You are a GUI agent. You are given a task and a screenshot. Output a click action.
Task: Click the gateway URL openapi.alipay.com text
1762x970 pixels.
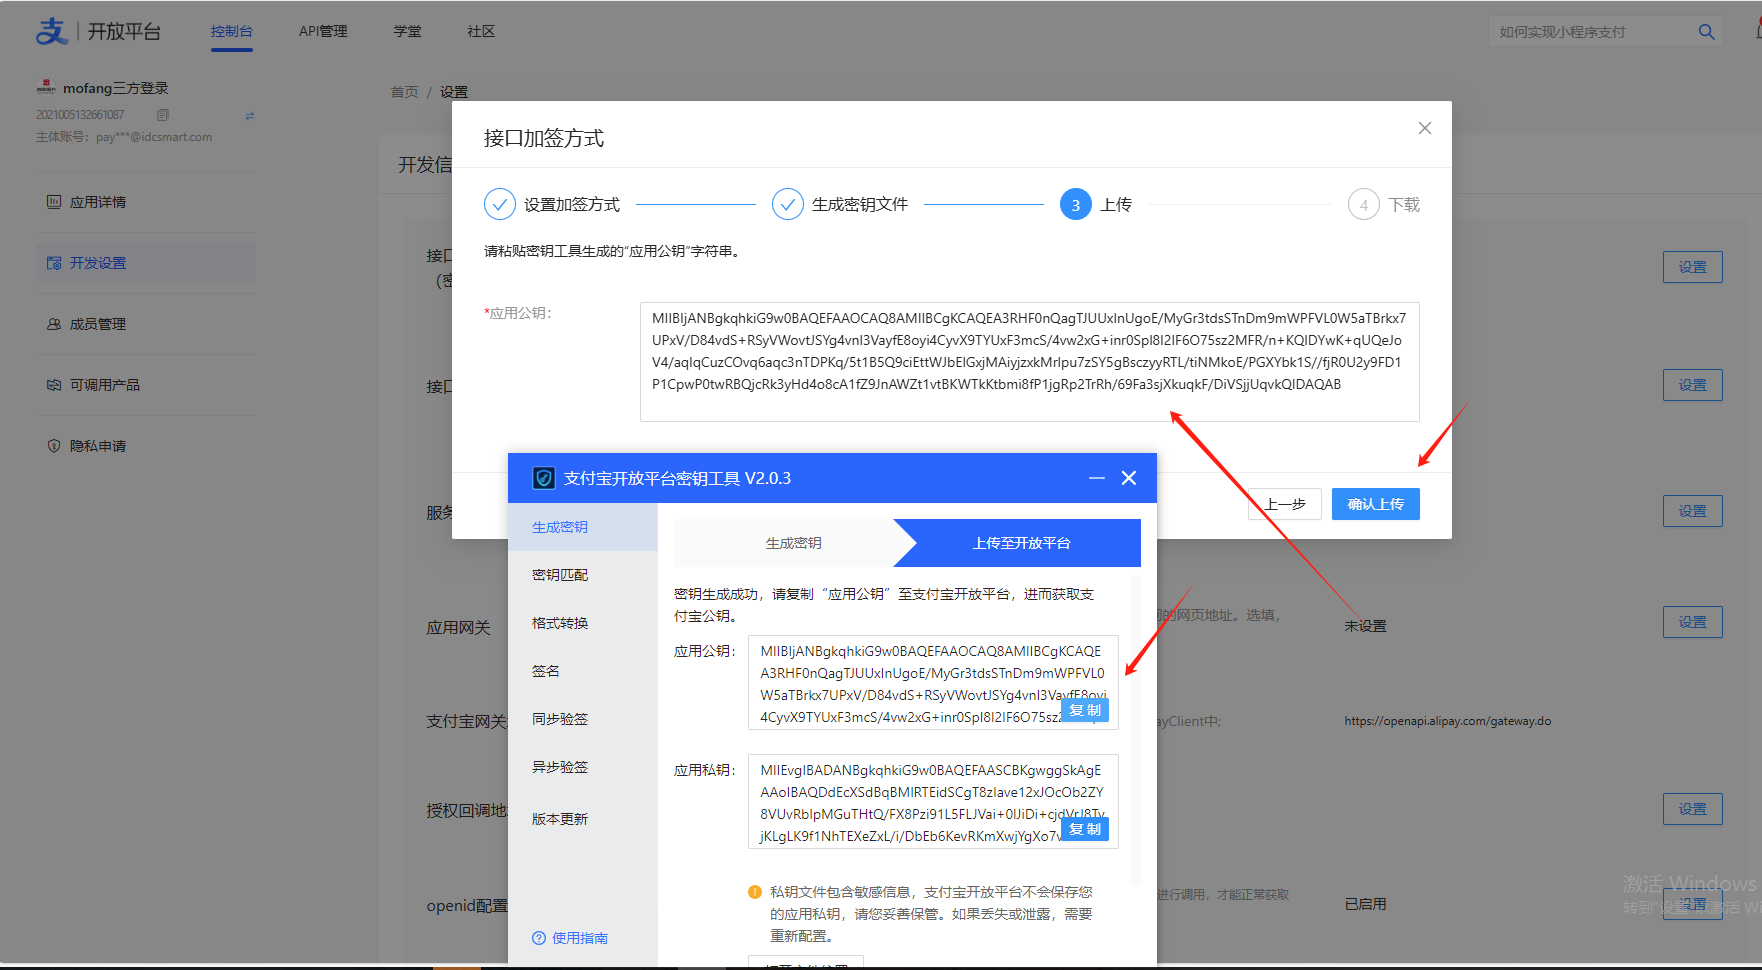[1447, 721]
